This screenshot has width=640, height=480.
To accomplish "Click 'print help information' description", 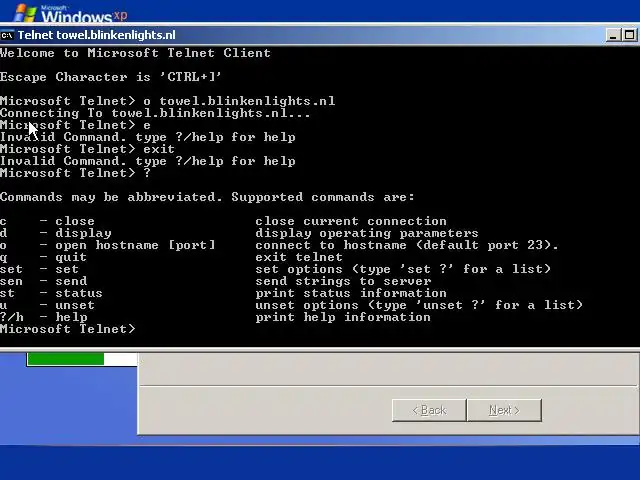I will coord(343,317).
